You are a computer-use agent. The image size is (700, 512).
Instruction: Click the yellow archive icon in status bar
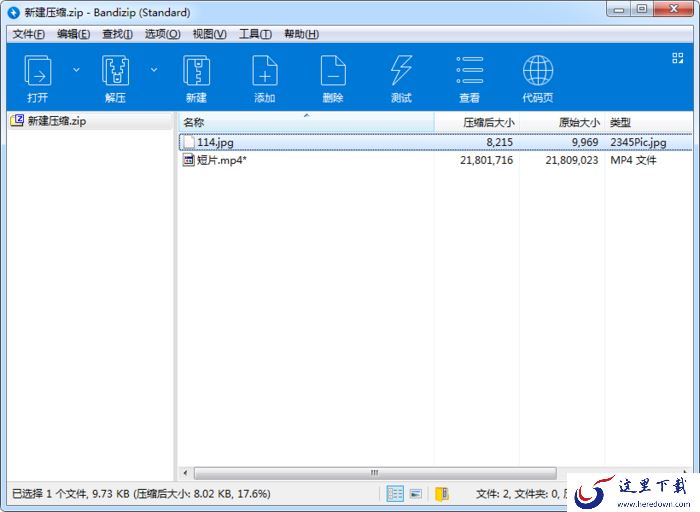coord(442,494)
